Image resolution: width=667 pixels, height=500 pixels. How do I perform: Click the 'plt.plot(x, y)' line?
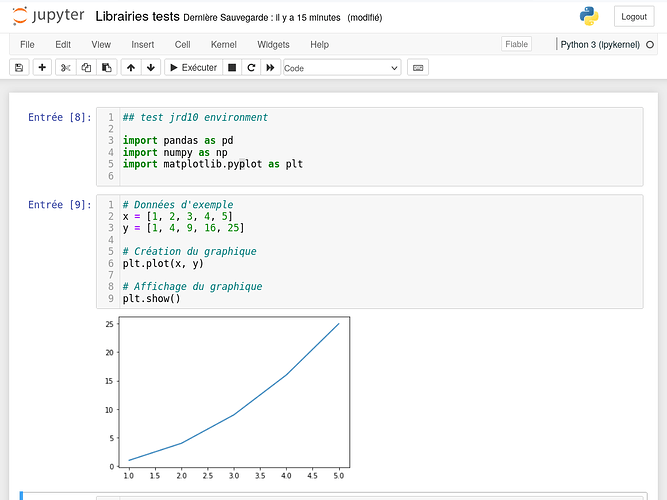pos(163,263)
